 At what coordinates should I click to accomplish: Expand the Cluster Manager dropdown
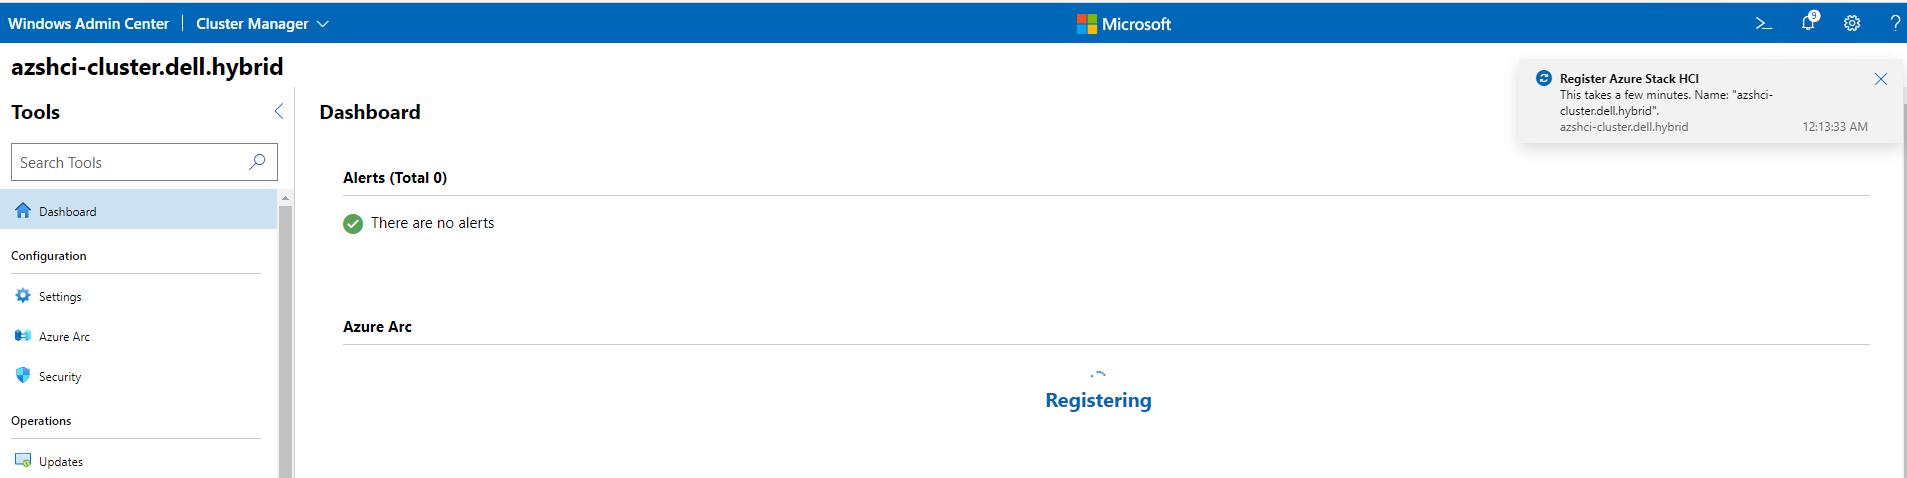[322, 24]
